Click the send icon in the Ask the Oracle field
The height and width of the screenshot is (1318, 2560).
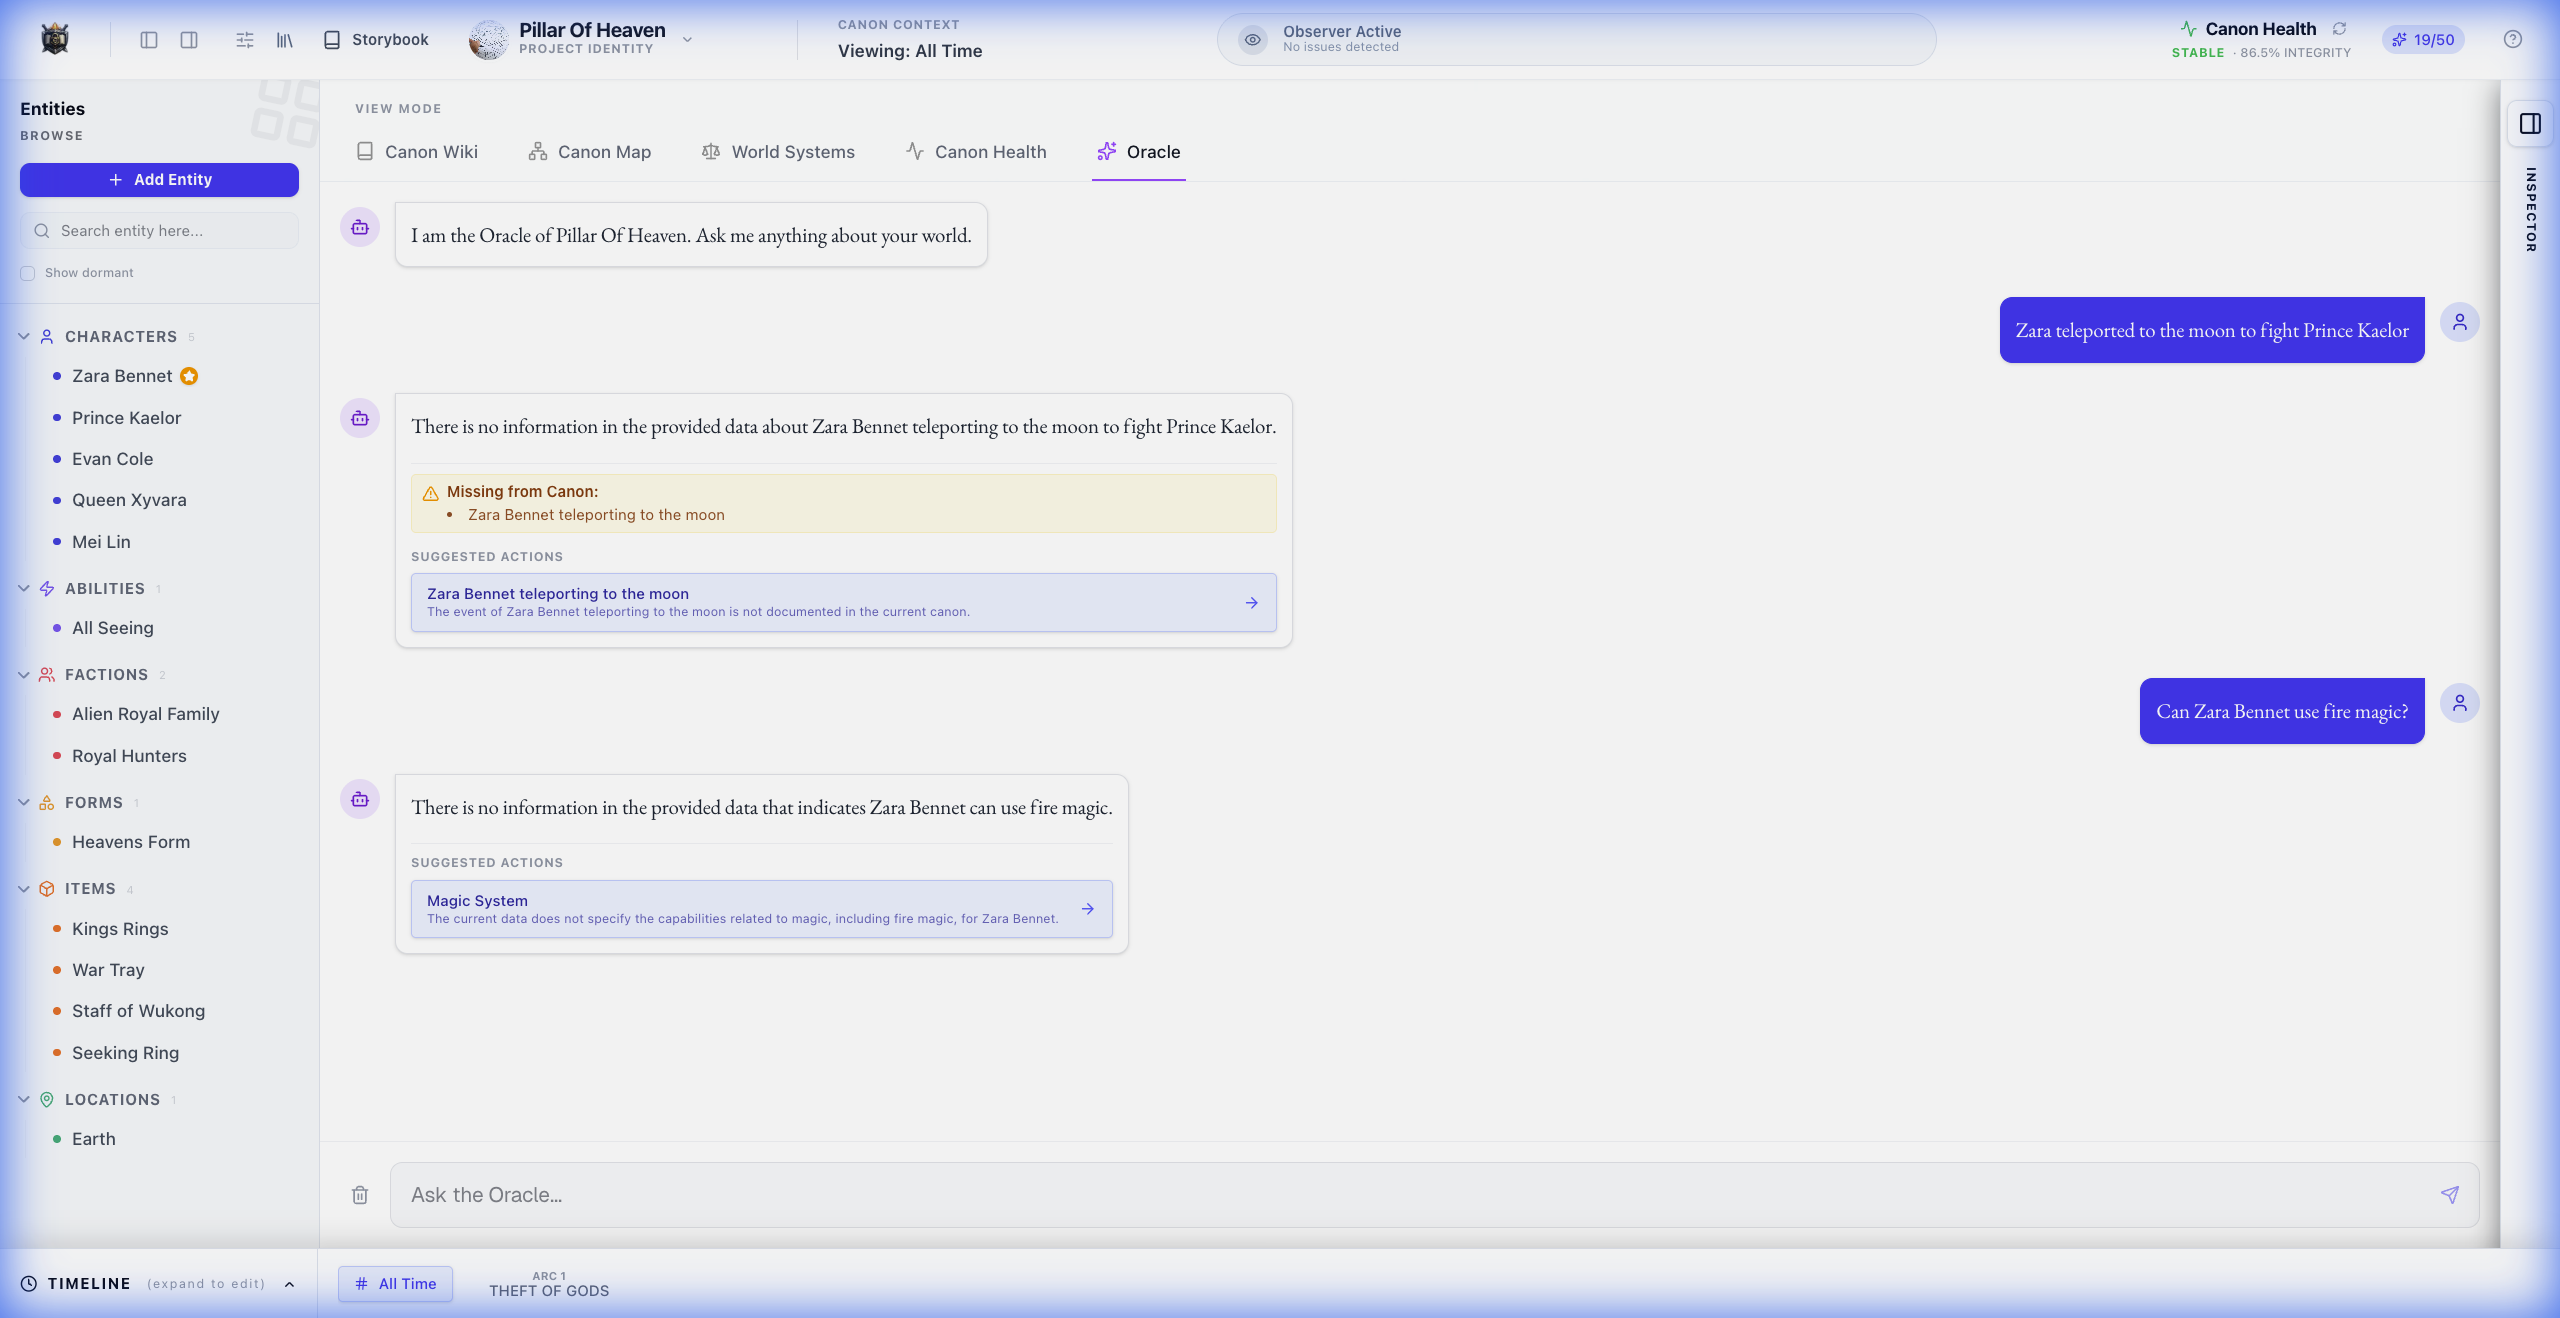tap(2449, 1194)
